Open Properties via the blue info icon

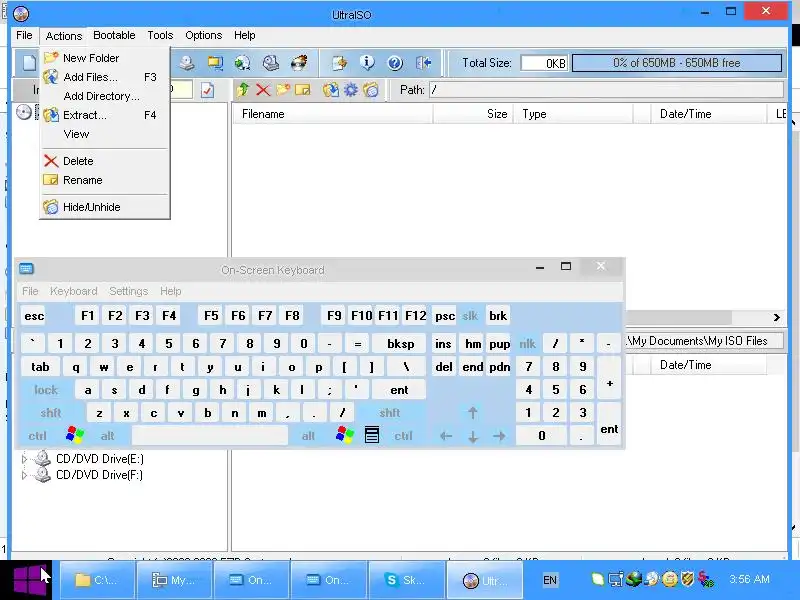(367, 63)
